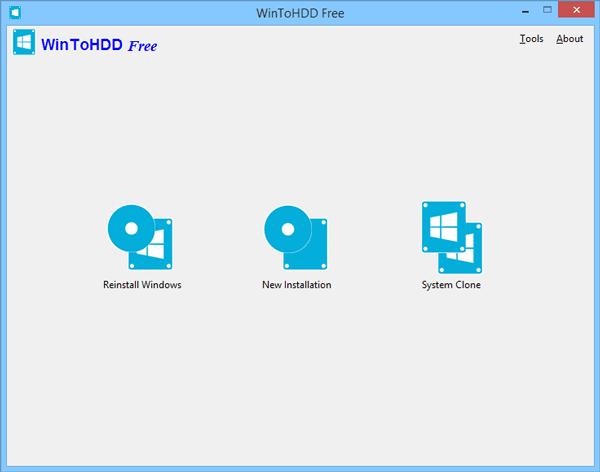Viewport: 600px width, 472px height.
Task: Close the WinToHDD Free window
Action: coord(576,10)
